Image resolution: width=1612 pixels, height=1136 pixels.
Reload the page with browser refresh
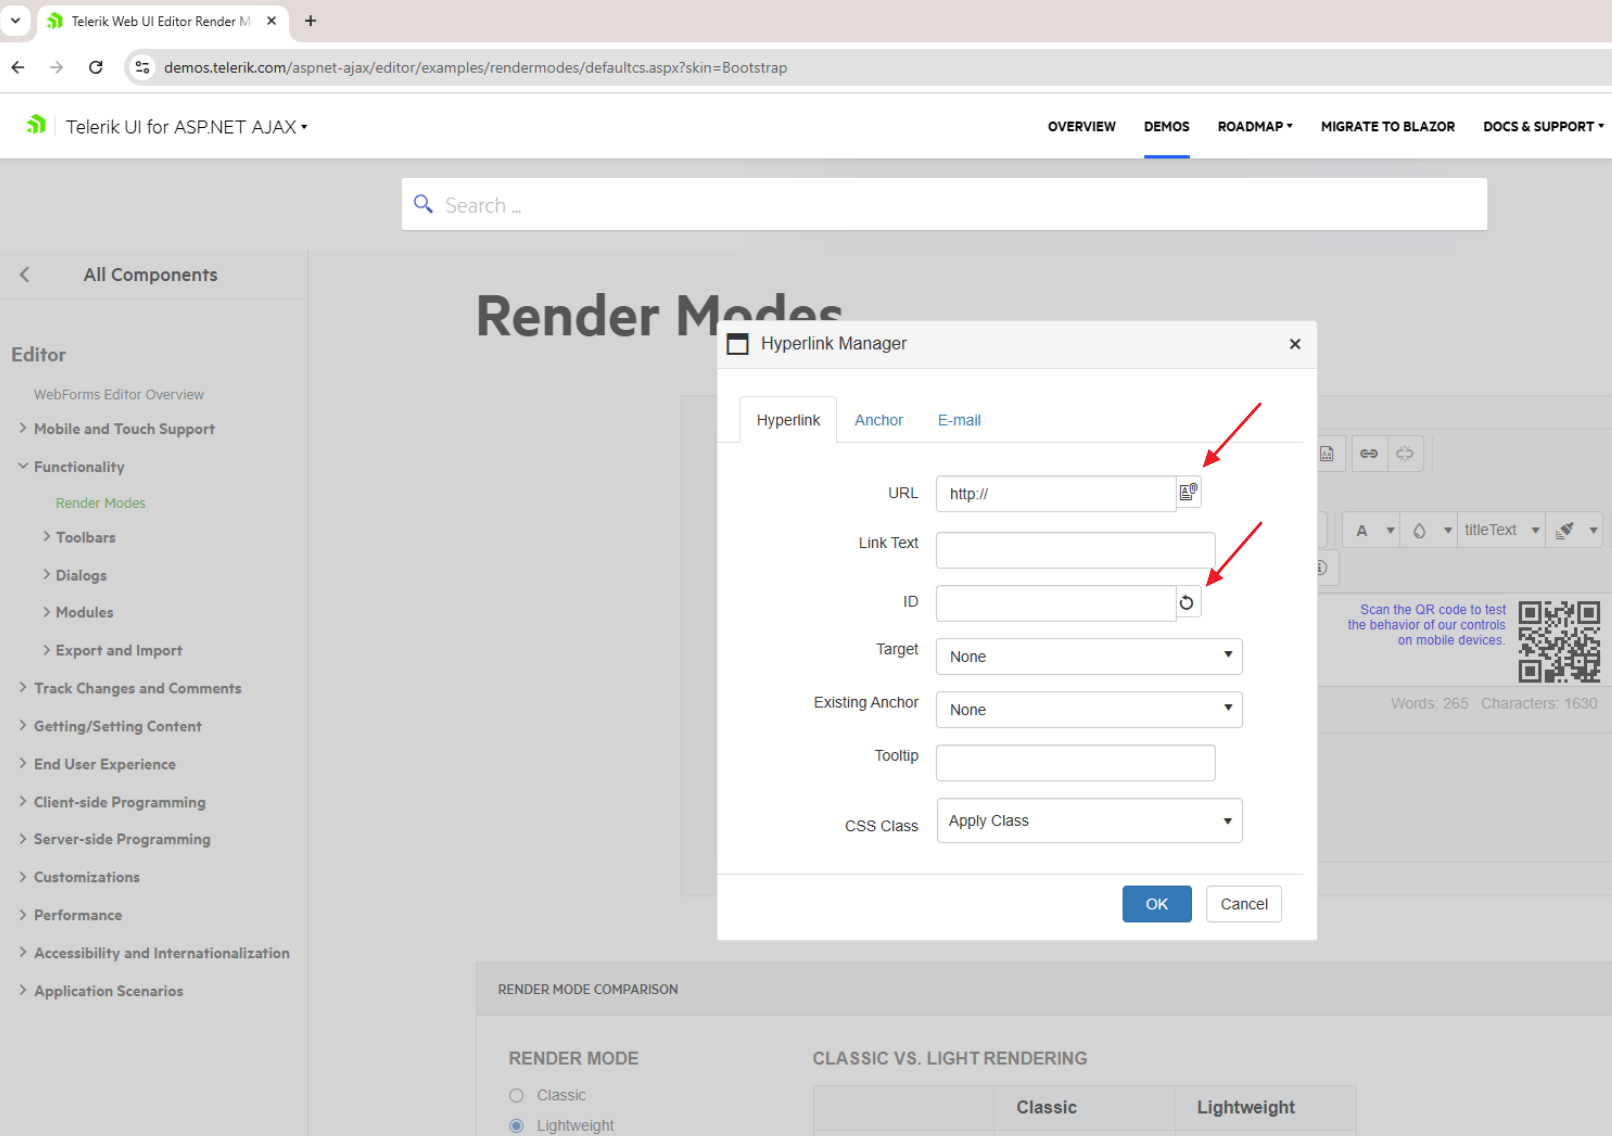[x=96, y=67]
